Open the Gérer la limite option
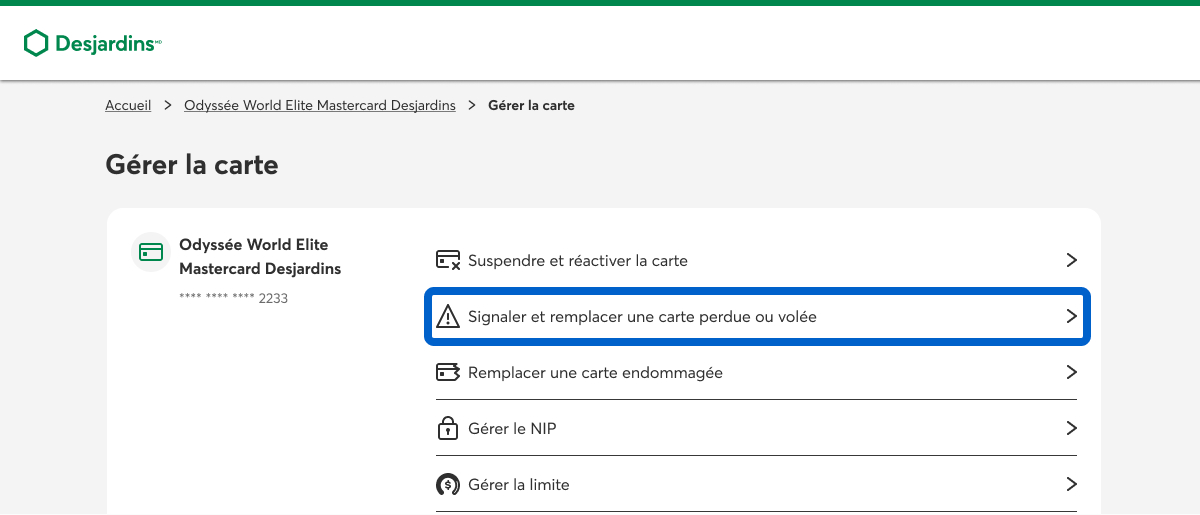The height and width of the screenshot is (515, 1200). click(519, 485)
